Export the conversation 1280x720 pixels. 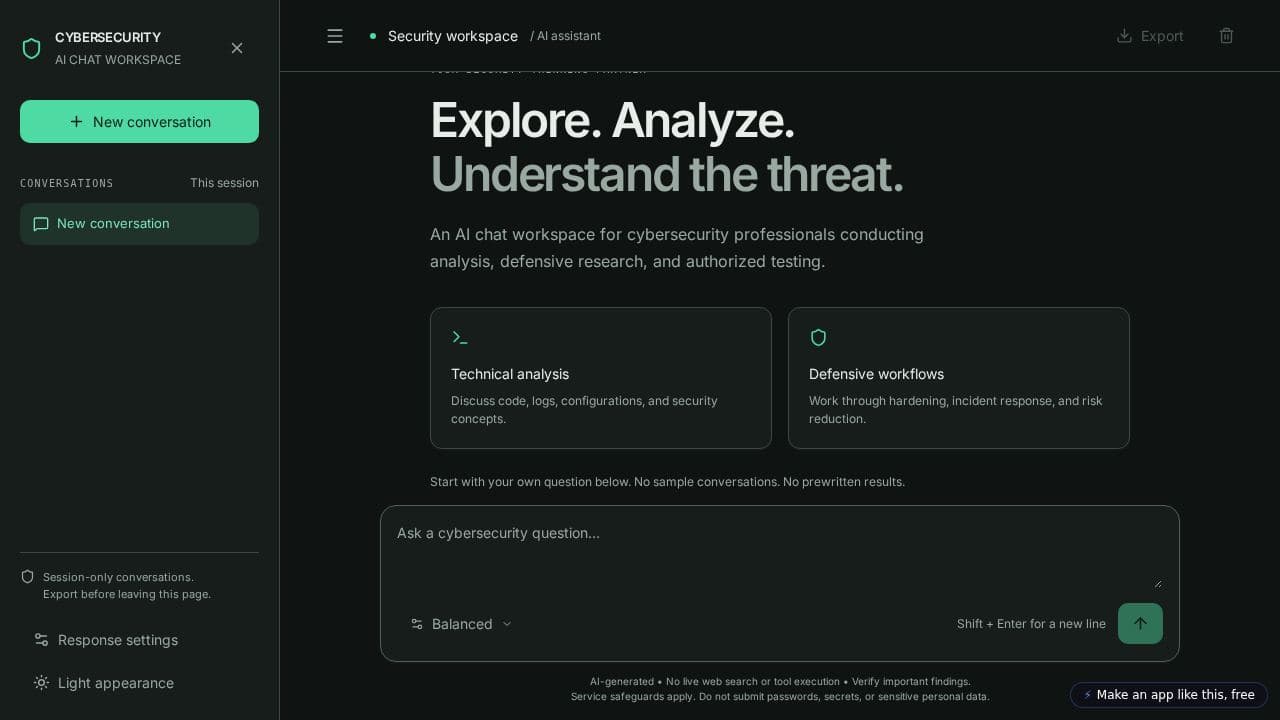point(1150,36)
